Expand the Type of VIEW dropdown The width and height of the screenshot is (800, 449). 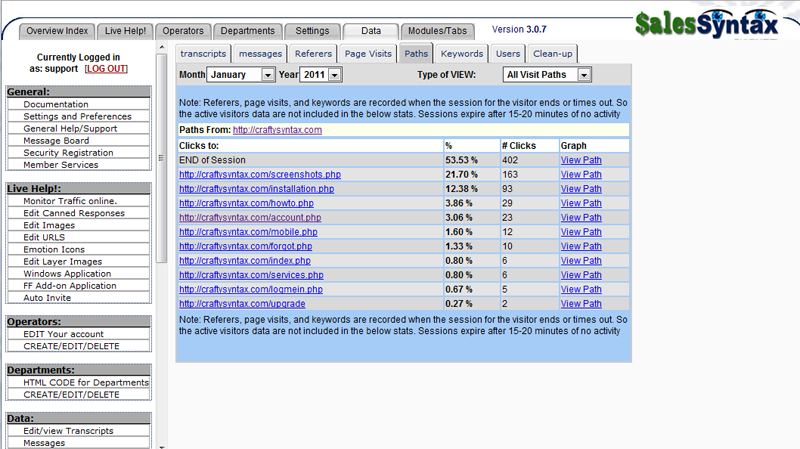coord(546,74)
